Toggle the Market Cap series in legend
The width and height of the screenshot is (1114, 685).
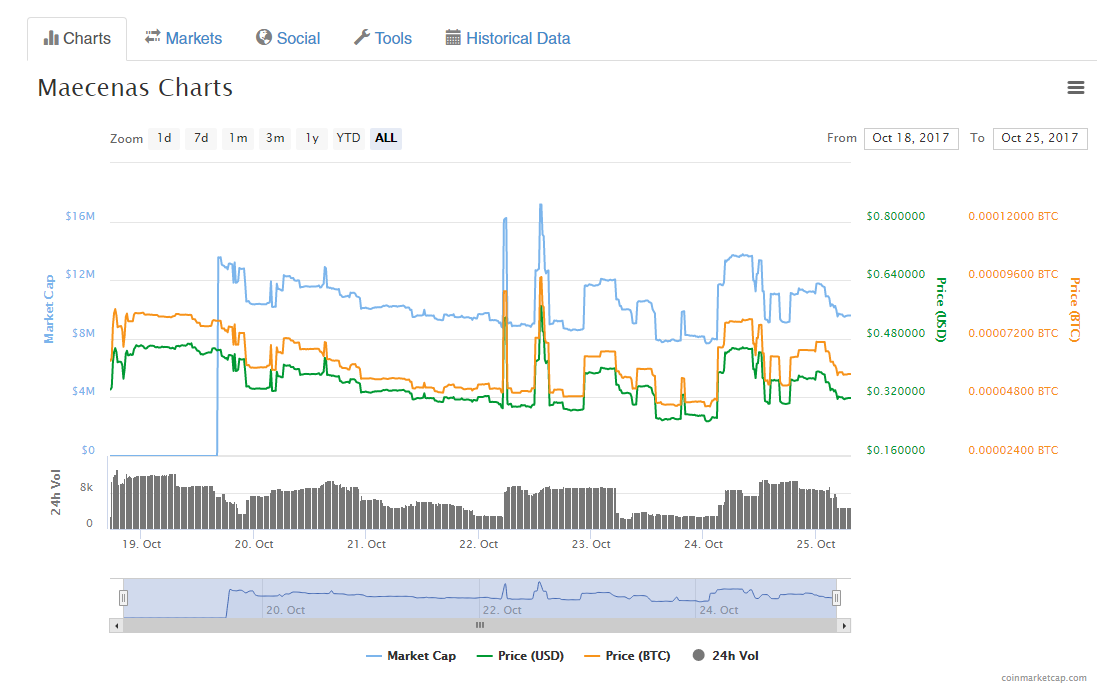[x=411, y=656]
